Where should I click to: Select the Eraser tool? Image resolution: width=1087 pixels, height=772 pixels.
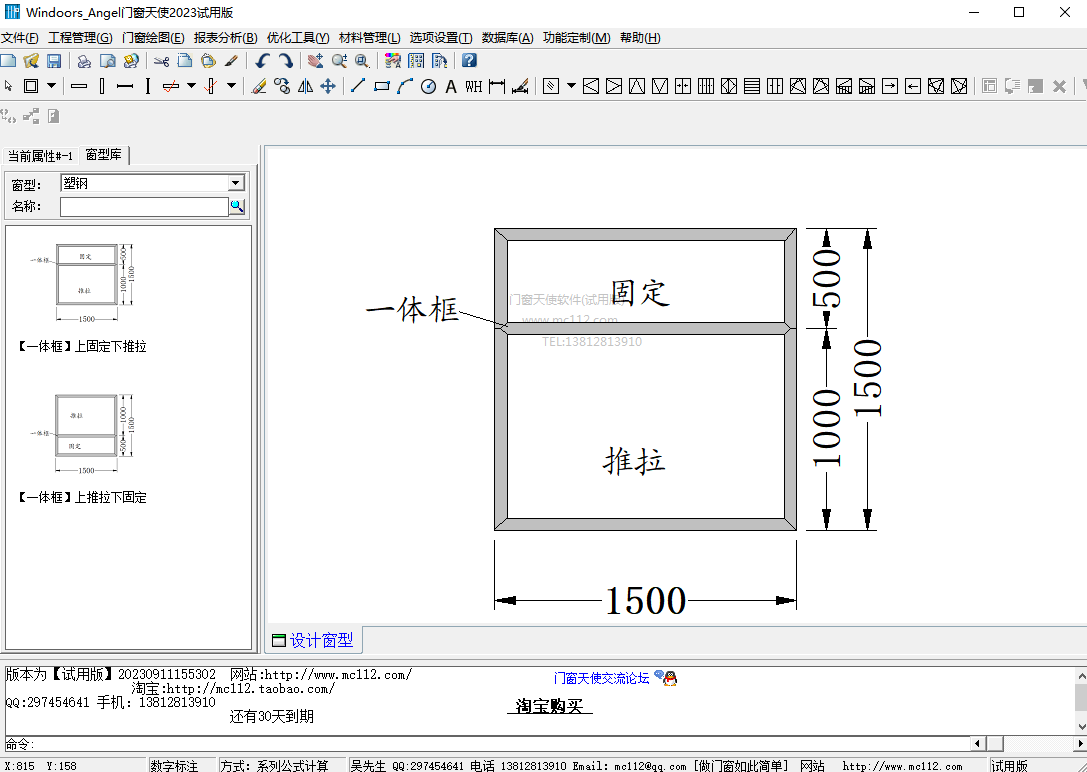click(x=259, y=86)
